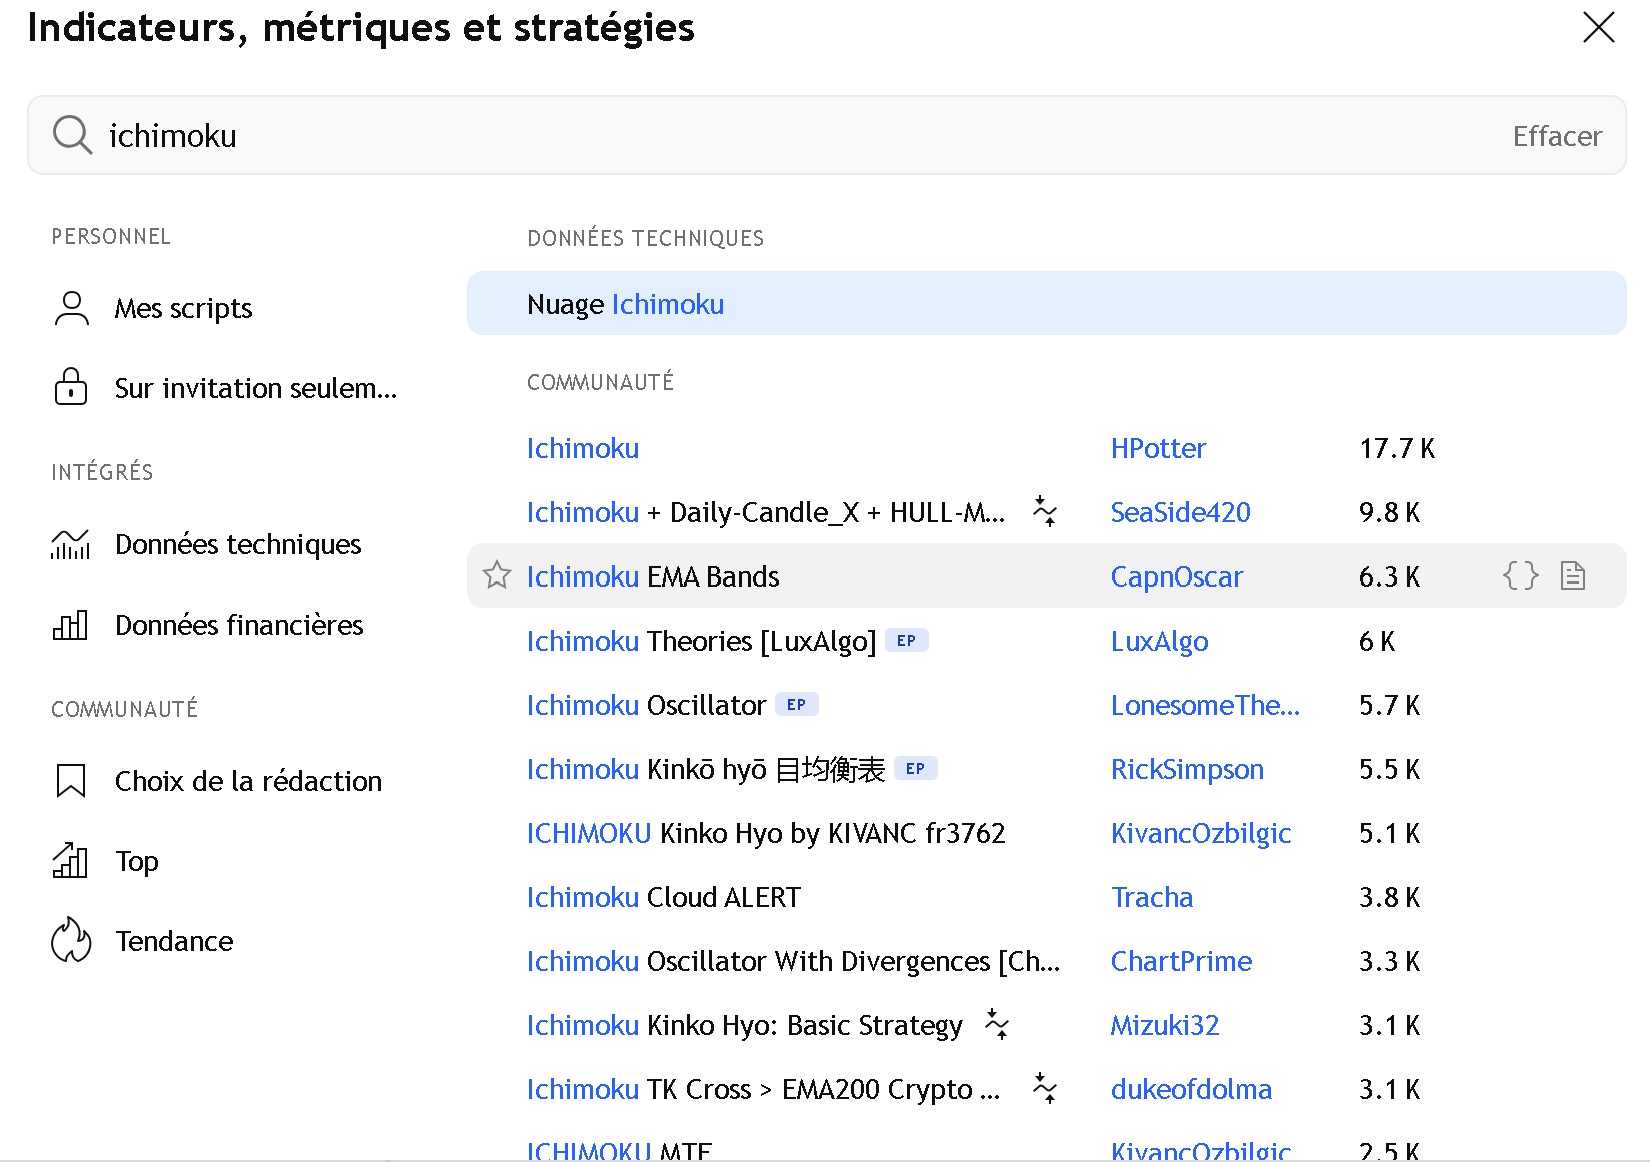Open LuxAlgo author profile link
Viewport: 1650px width, 1162px height.
click(x=1159, y=641)
